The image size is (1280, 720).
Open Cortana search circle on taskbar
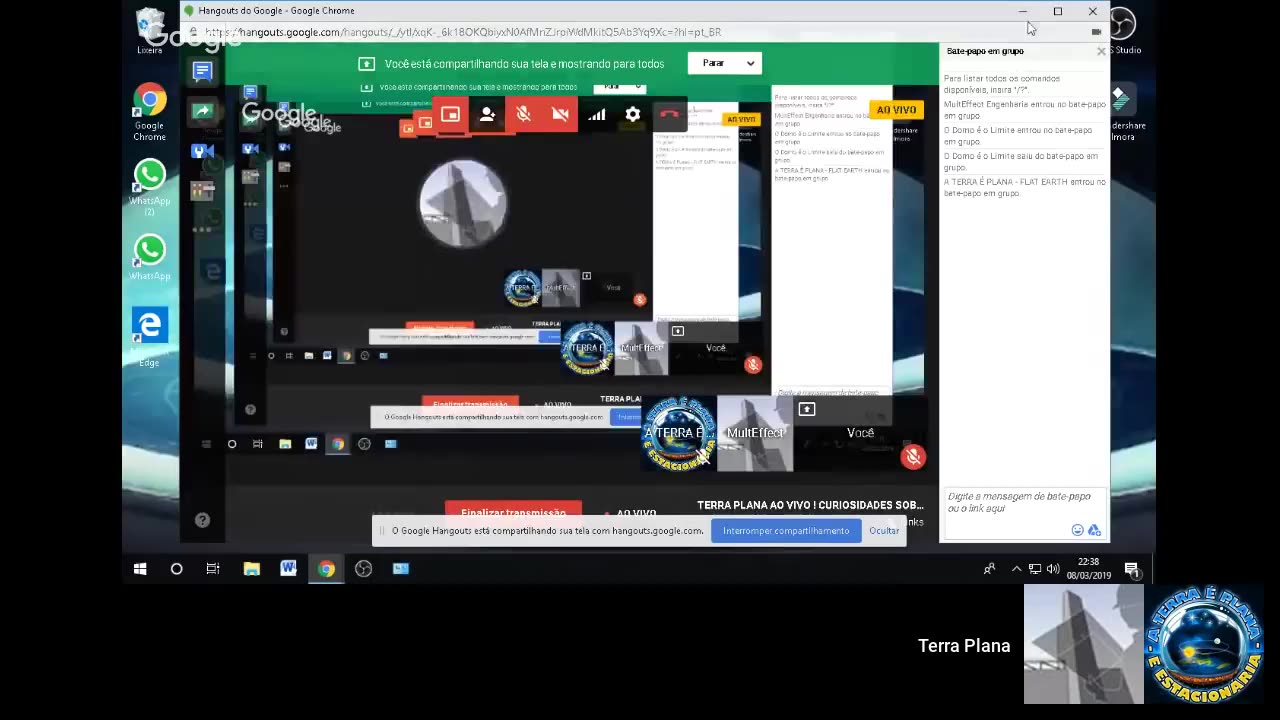point(177,569)
